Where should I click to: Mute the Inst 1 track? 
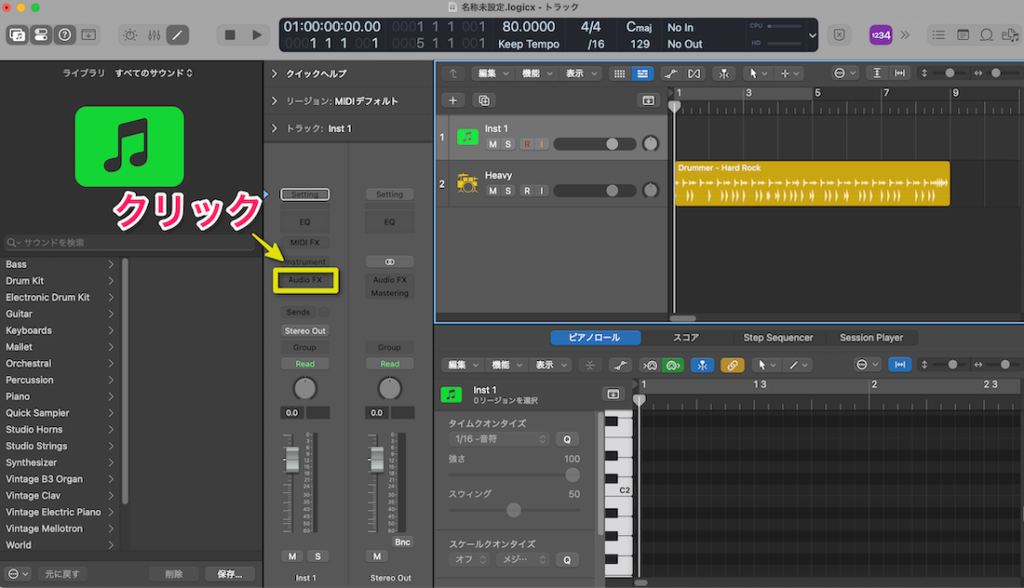tap(493, 144)
